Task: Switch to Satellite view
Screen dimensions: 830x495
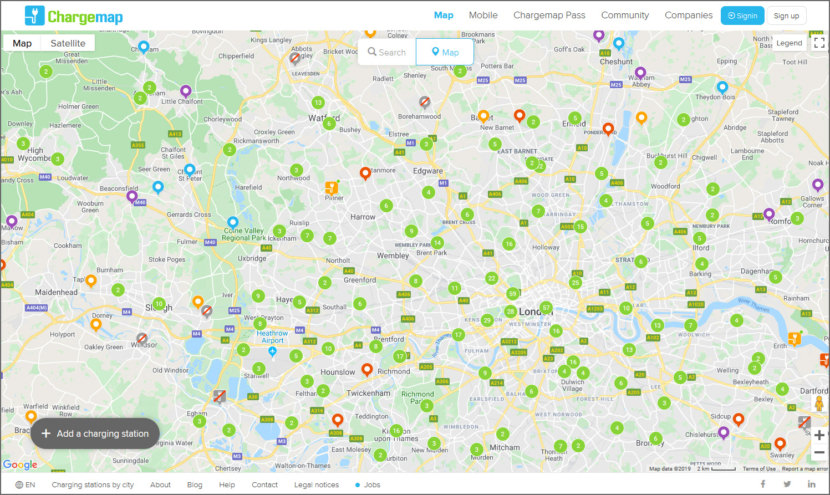Action: pos(68,43)
